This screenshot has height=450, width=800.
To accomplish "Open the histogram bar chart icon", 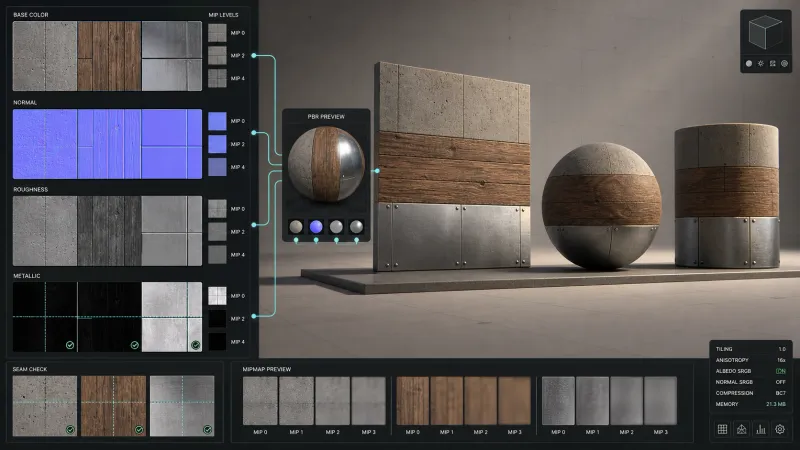I will (x=761, y=429).
